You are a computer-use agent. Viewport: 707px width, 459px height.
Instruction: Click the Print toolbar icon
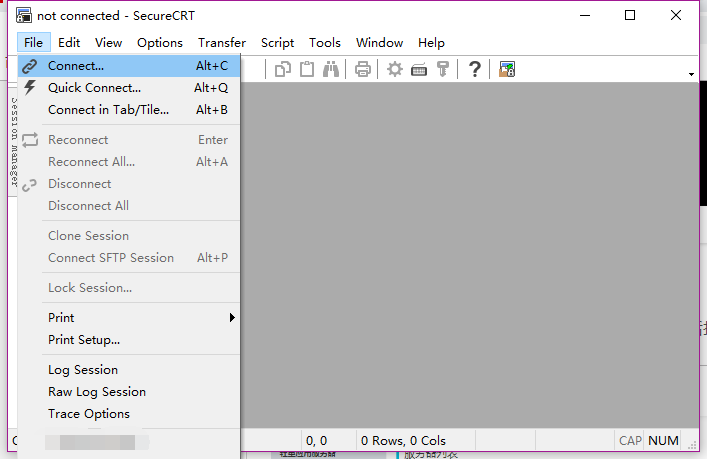363,69
